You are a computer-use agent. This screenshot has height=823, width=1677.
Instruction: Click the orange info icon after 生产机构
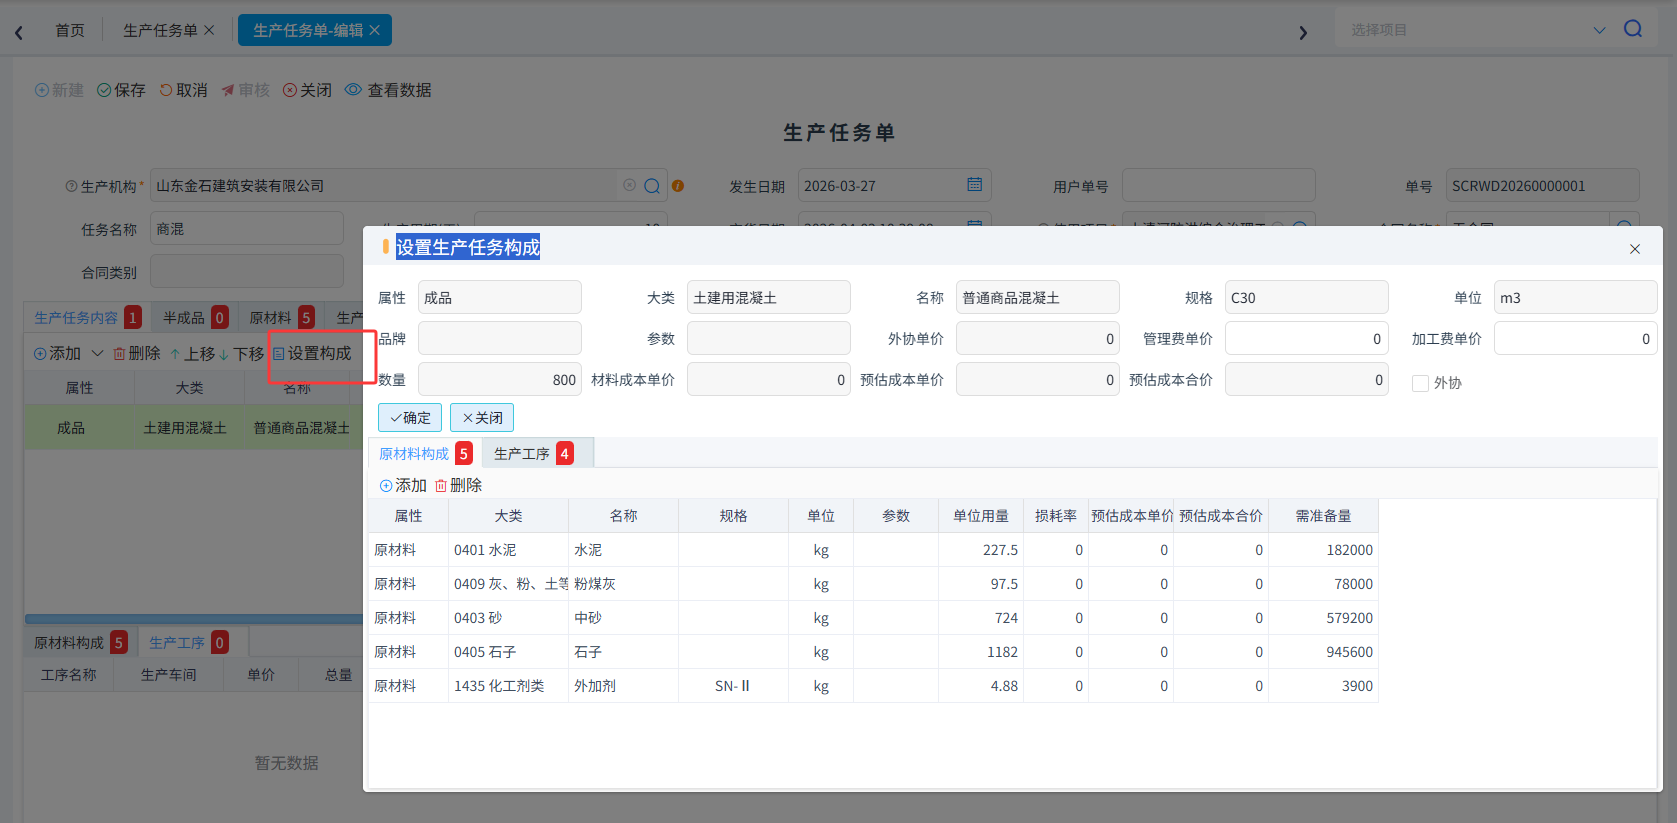pos(678,186)
